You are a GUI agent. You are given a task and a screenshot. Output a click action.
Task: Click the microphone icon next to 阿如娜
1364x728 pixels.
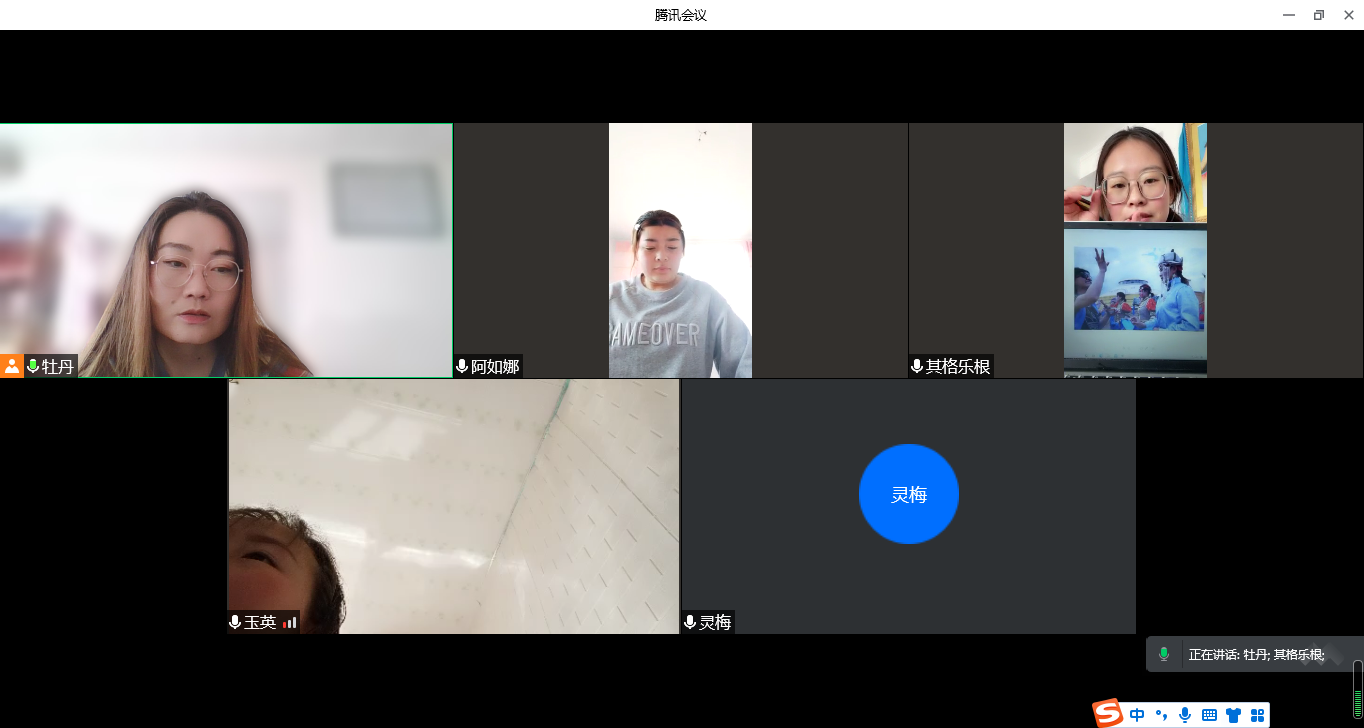click(x=462, y=366)
